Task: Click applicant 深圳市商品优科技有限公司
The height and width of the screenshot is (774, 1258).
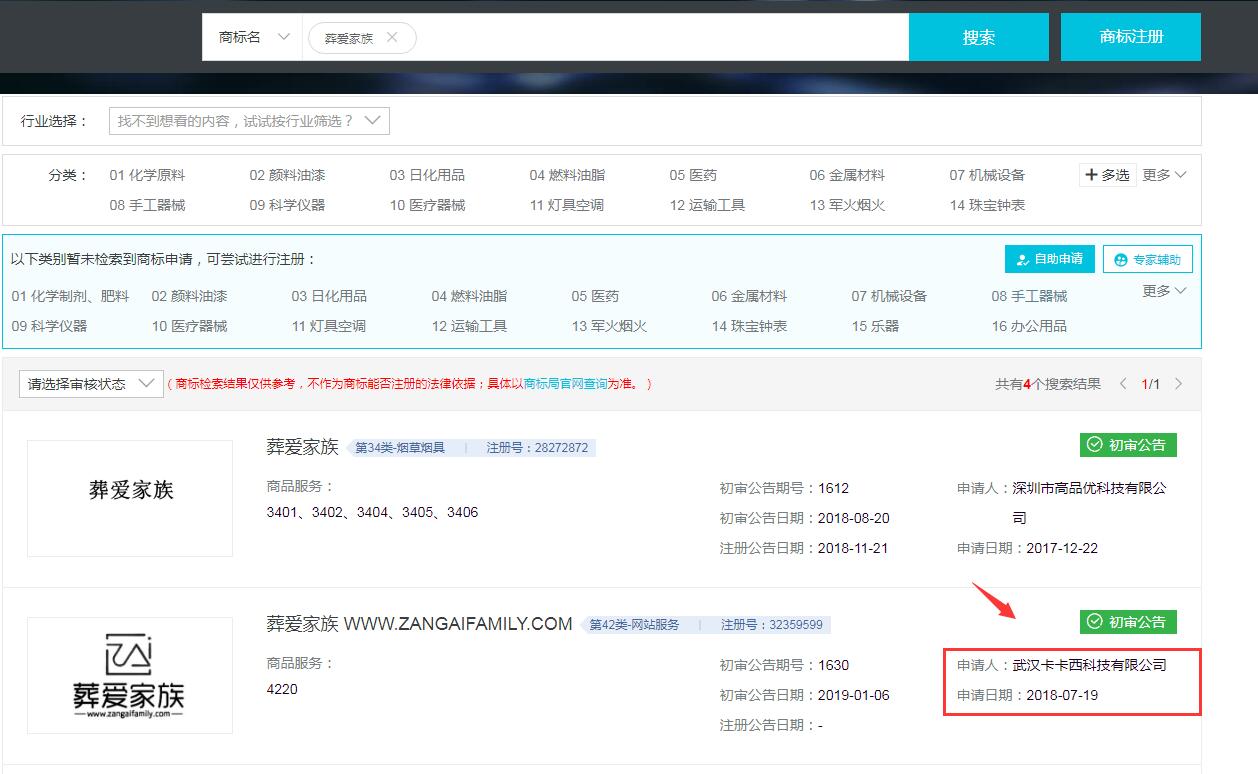Action: click(1089, 503)
